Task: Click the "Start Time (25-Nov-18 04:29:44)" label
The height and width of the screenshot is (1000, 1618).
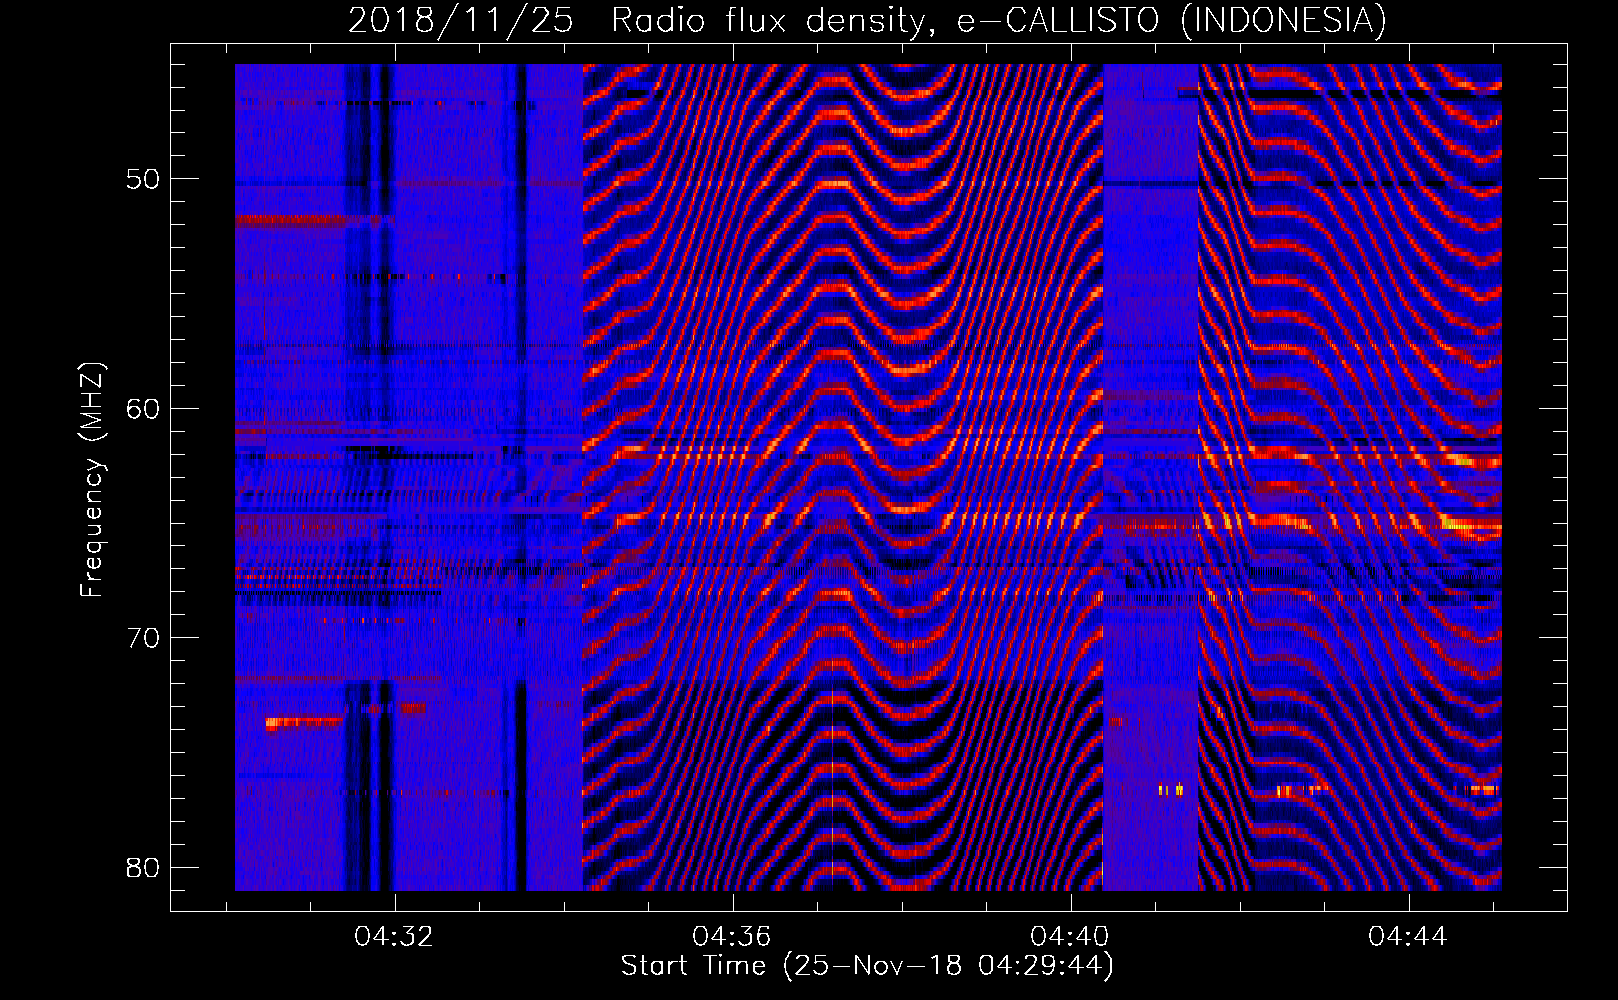Action: (x=867, y=966)
